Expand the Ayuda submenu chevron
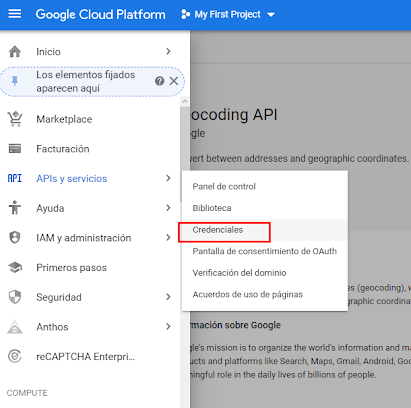411x408 pixels. click(x=168, y=208)
